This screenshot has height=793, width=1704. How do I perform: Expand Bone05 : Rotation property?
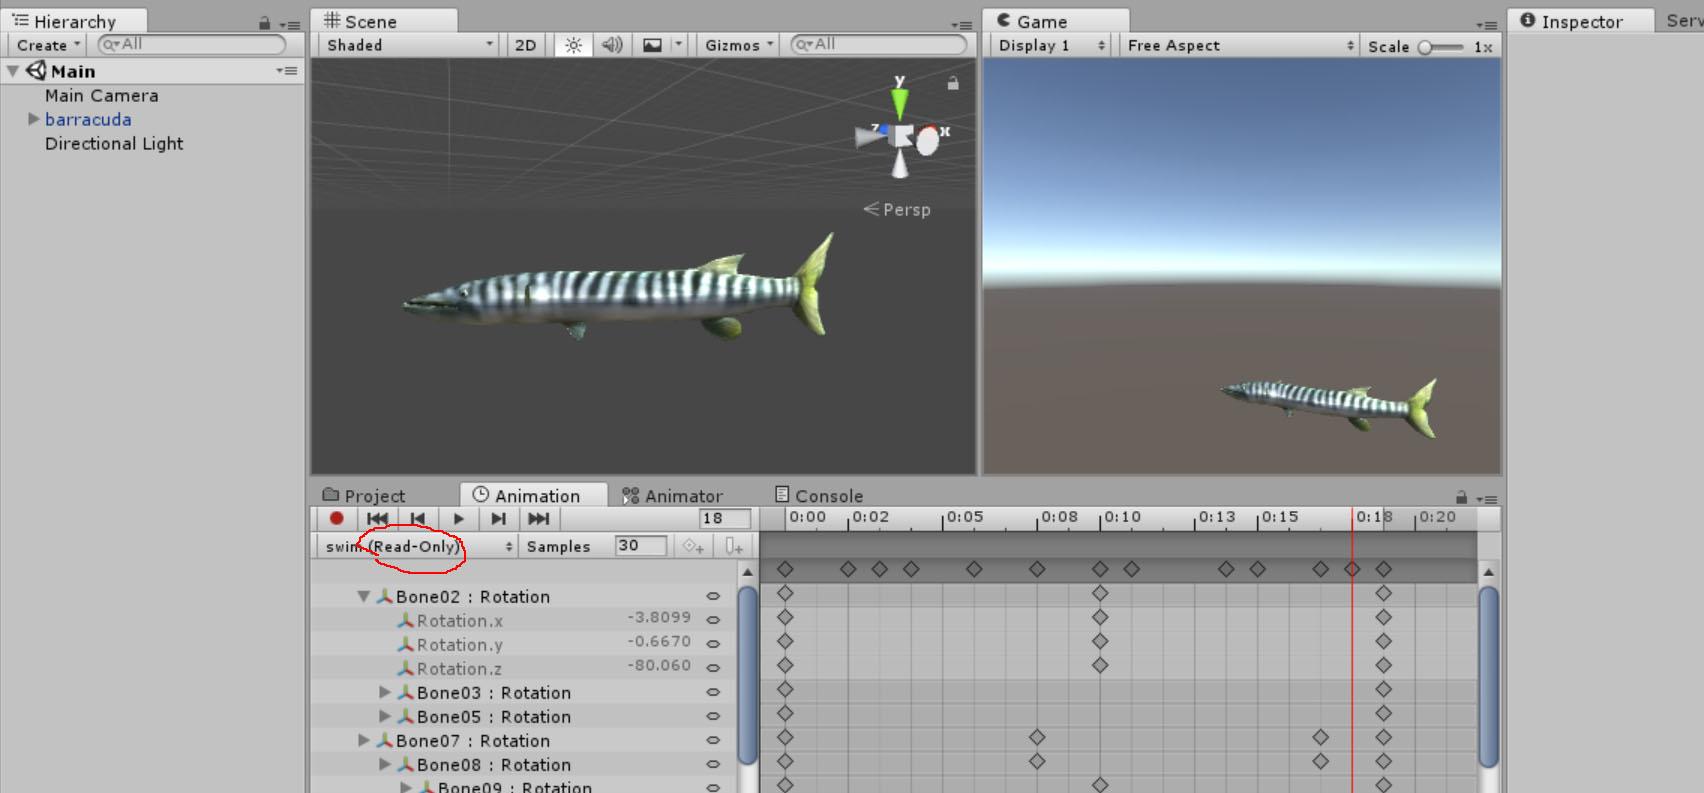pos(385,716)
